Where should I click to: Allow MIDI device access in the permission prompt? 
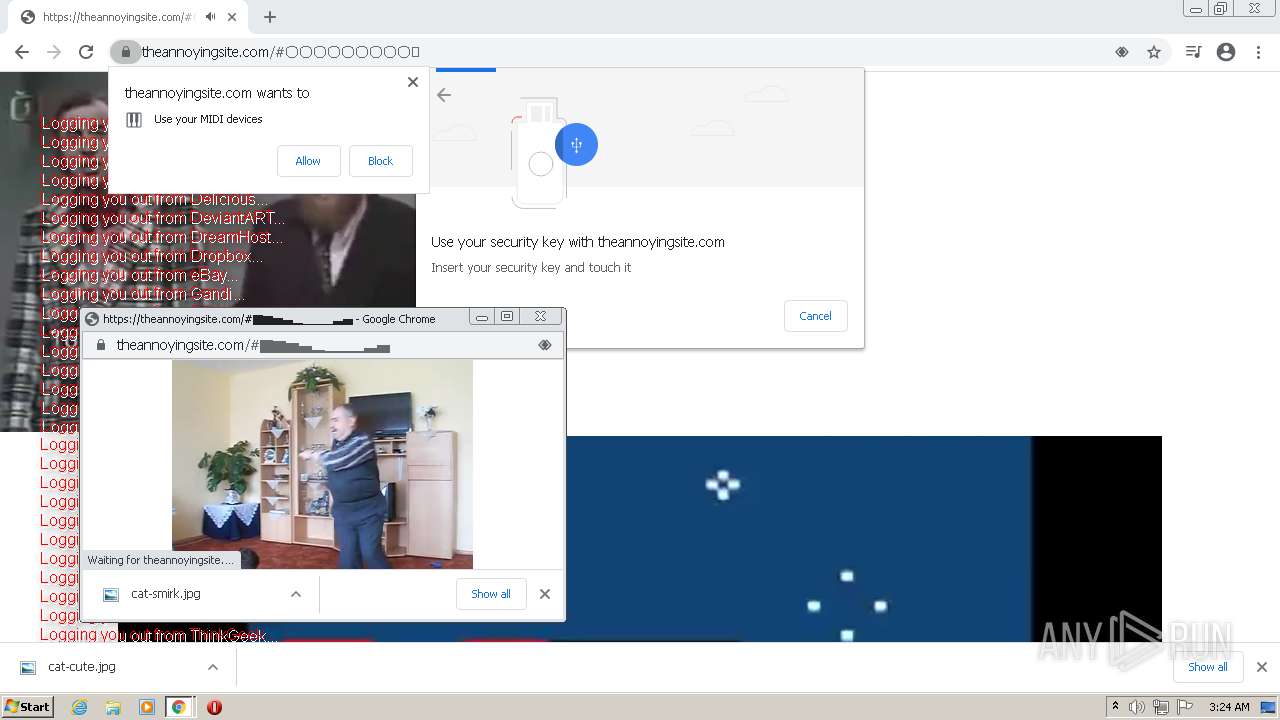308,161
